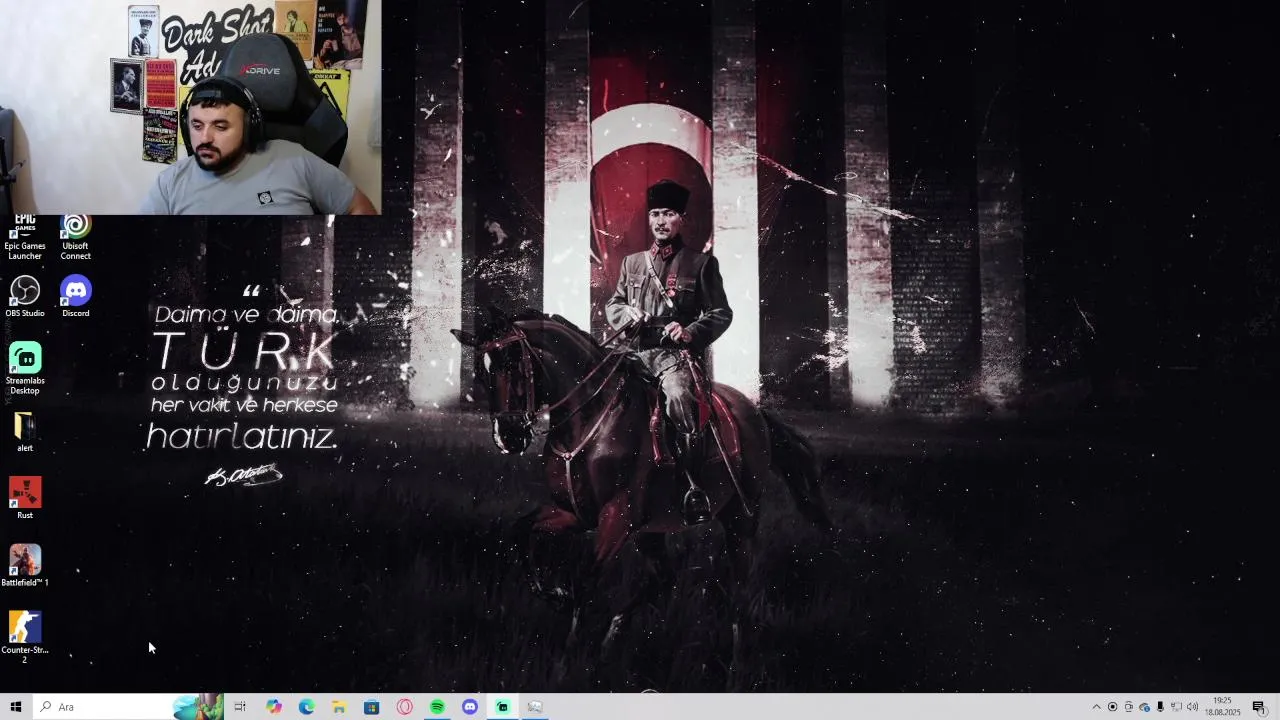Screen dimensions: 1280x720
Task: Select the Streamlabs Desktop shortcut icon
Action: (25, 368)
